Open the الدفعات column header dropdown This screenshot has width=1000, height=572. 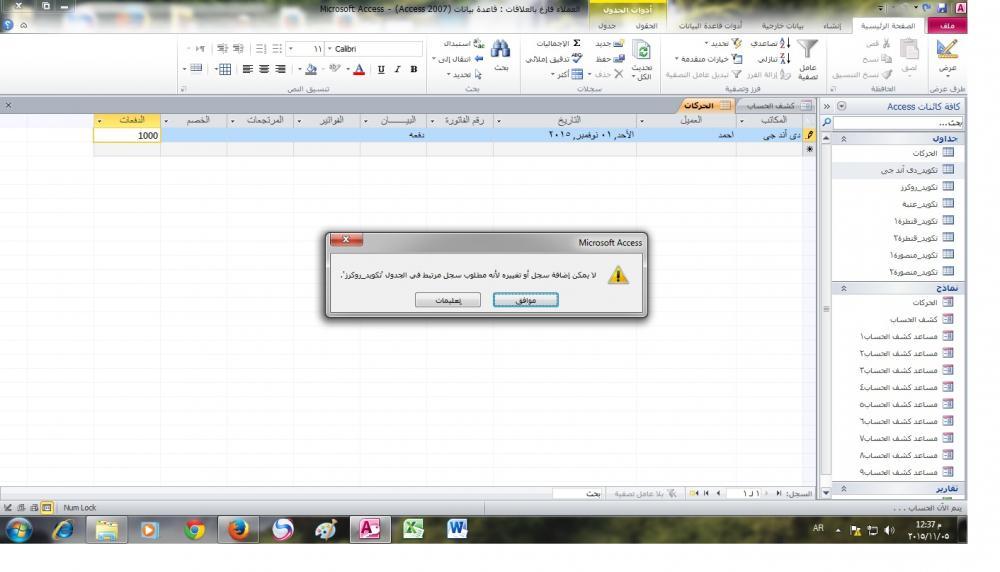pyautogui.click(x=99, y=121)
